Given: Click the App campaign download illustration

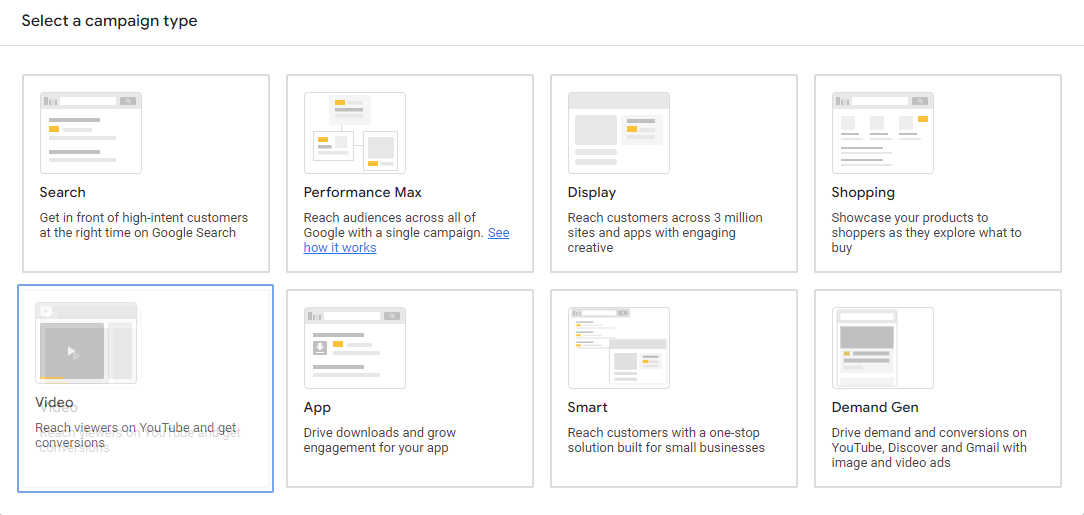Looking at the screenshot, I should click(355, 348).
